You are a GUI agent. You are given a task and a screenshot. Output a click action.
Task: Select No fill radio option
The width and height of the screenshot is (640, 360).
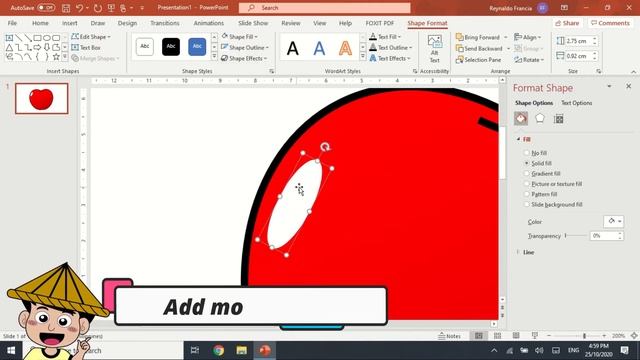coord(527,153)
